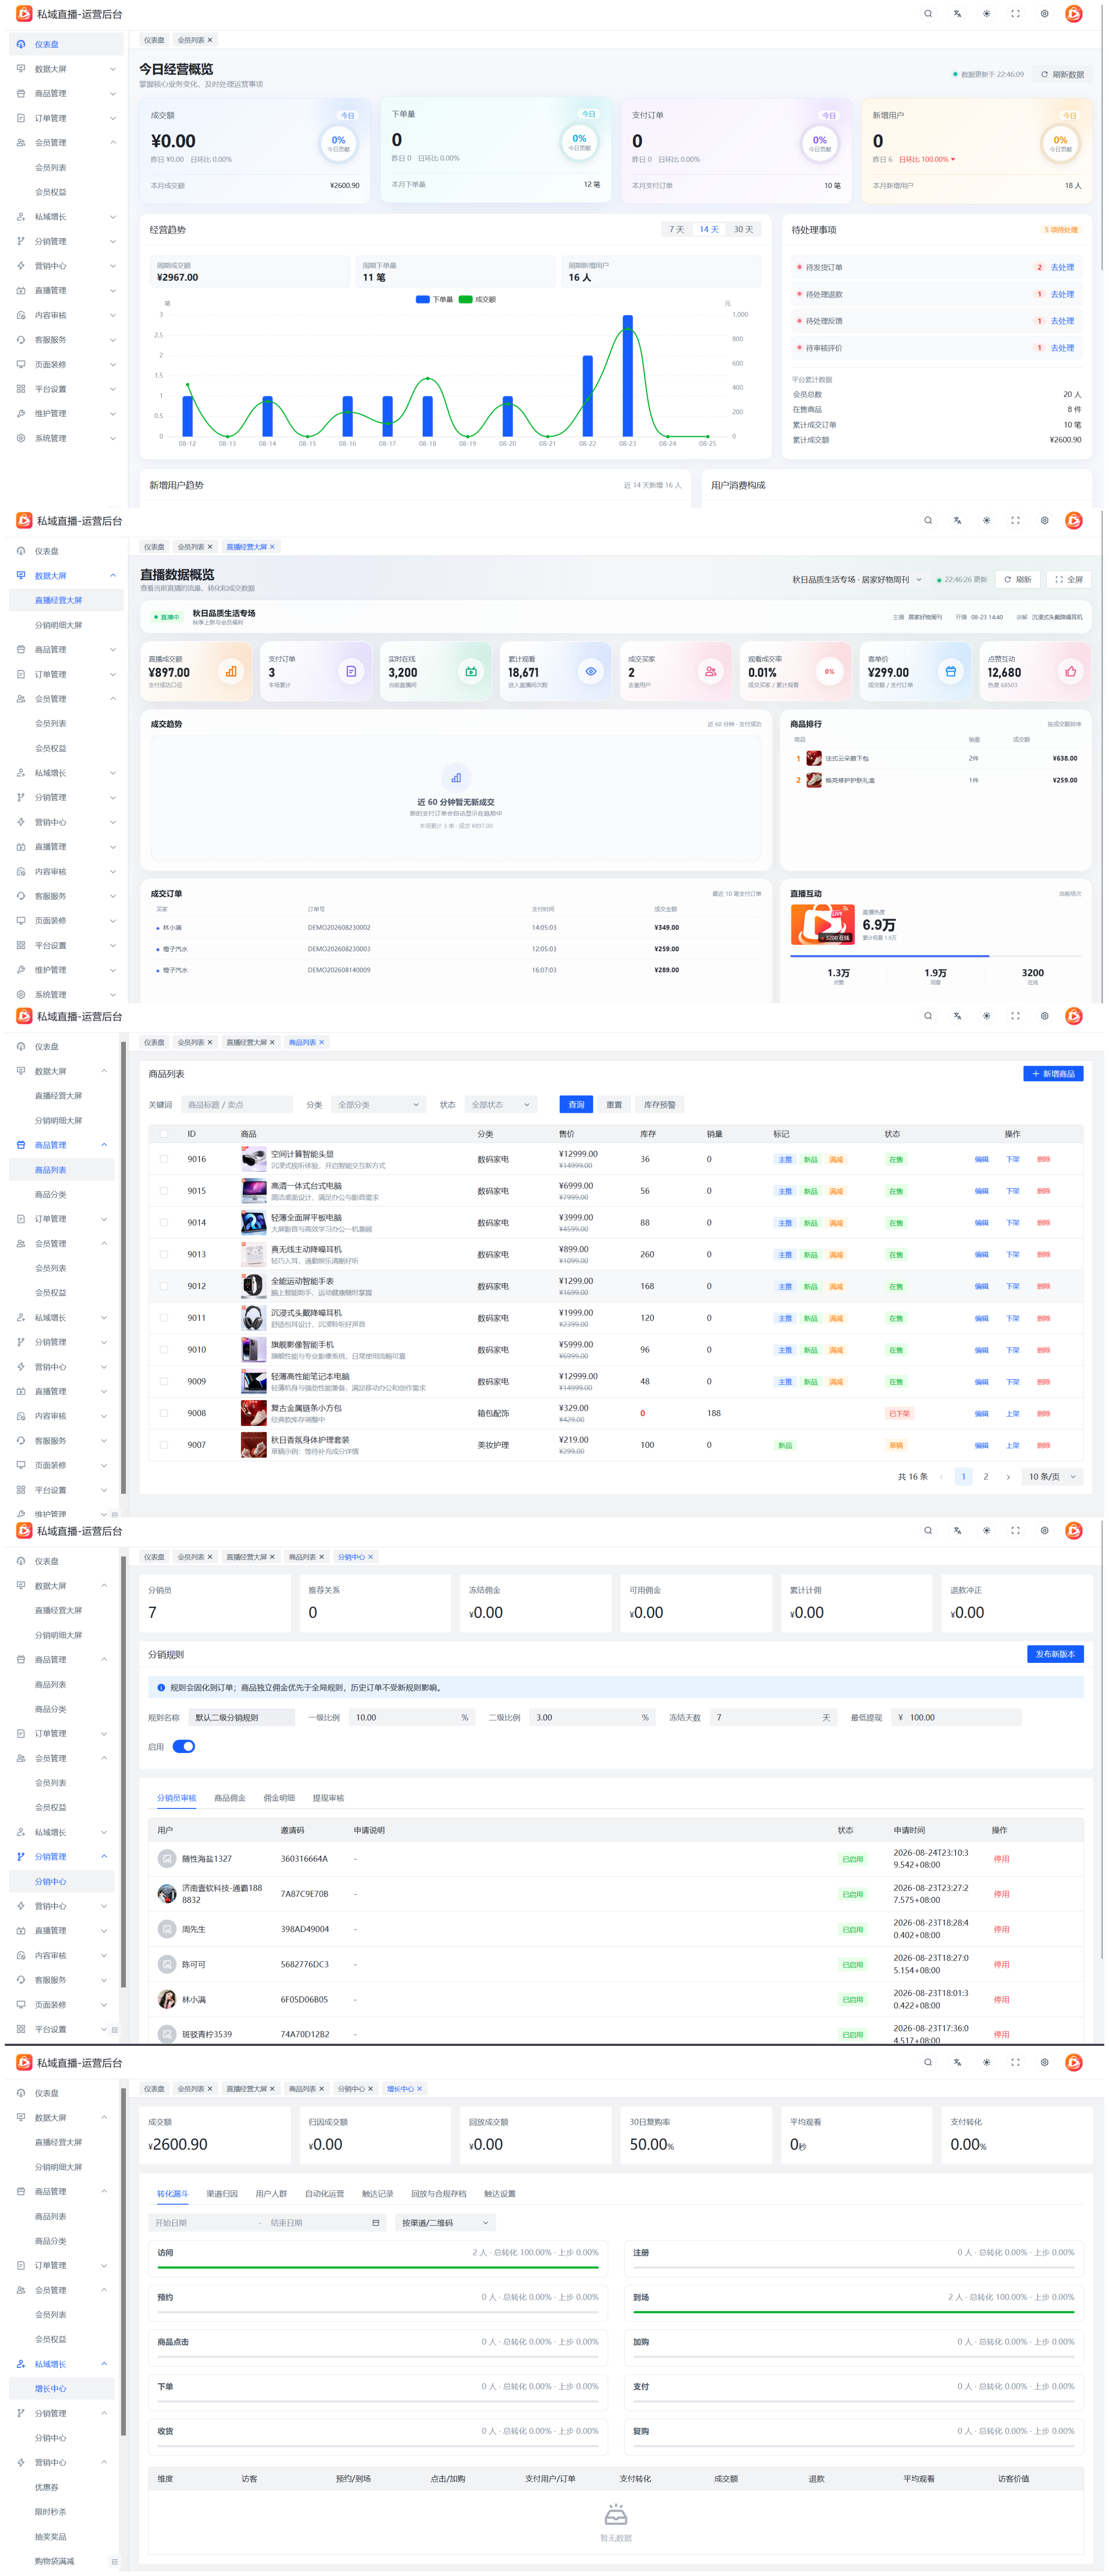Enter fullscreen with the 全屏 button
The image size is (1109, 2576).
1069,579
